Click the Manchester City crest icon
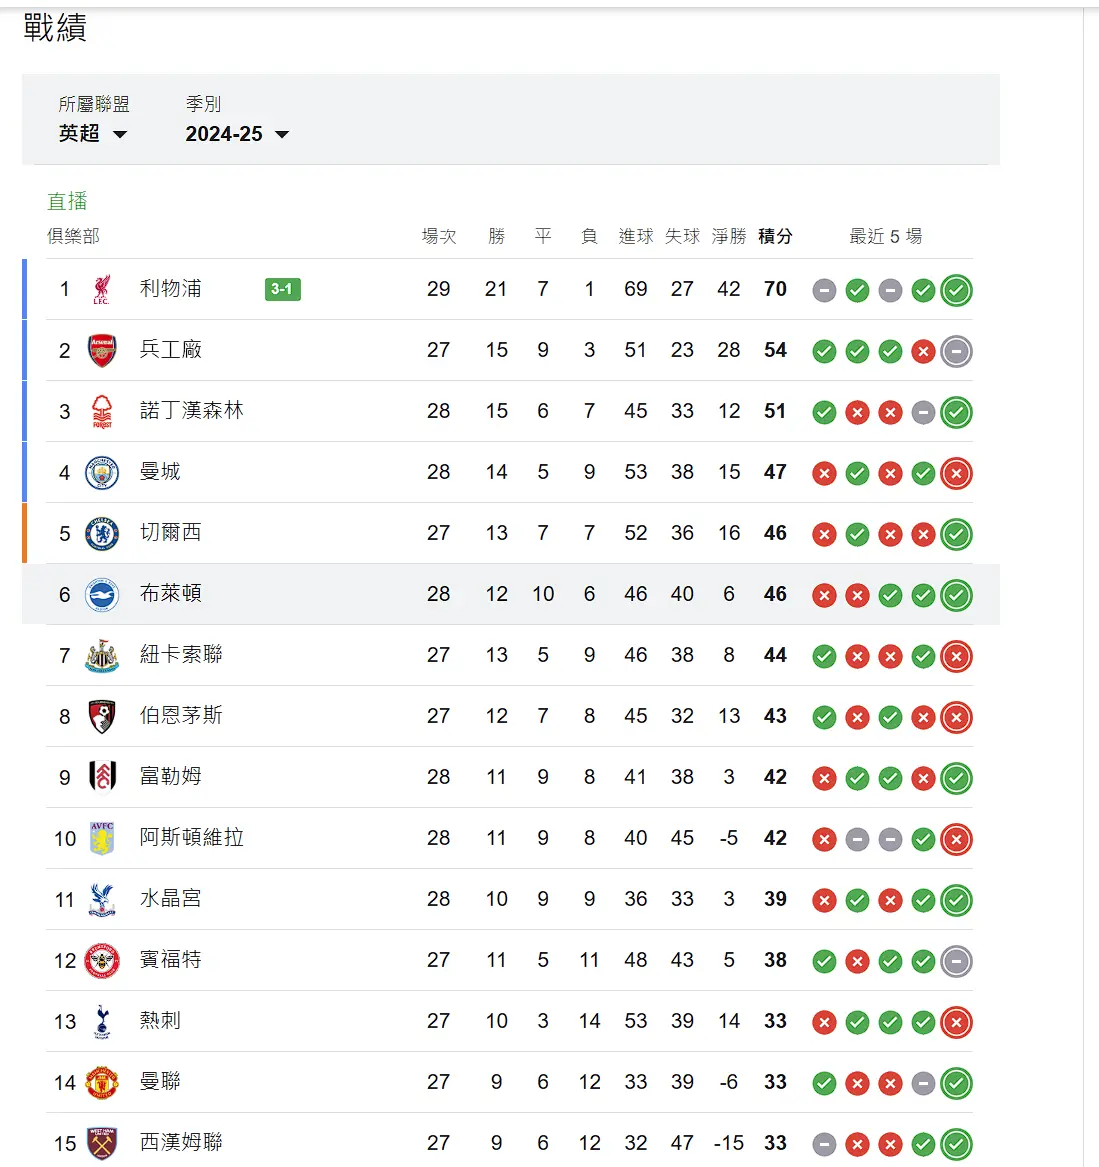This screenshot has height=1167, width=1099. pos(102,473)
